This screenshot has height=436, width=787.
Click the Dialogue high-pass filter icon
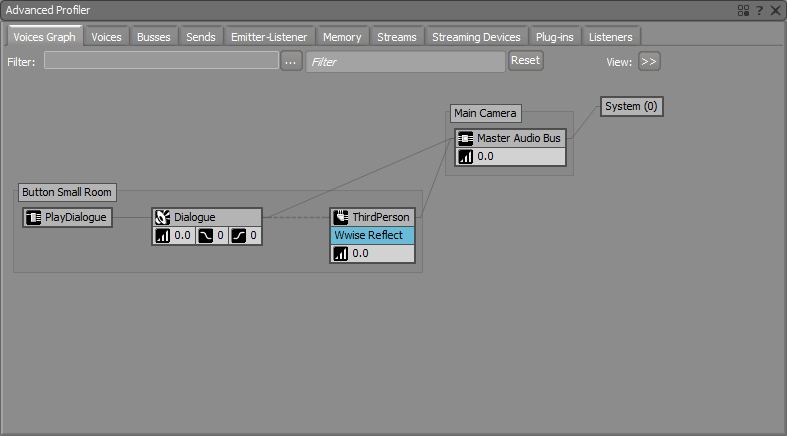click(238, 235)
